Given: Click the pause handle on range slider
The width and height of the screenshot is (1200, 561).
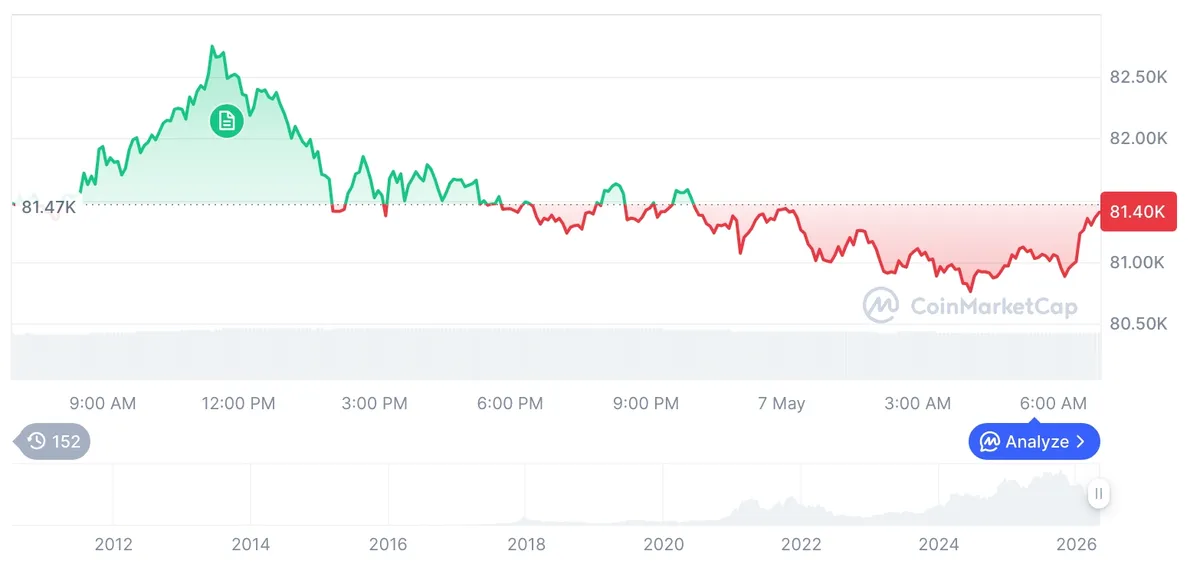Looking at the screenshot, I should pos(1098,493).
